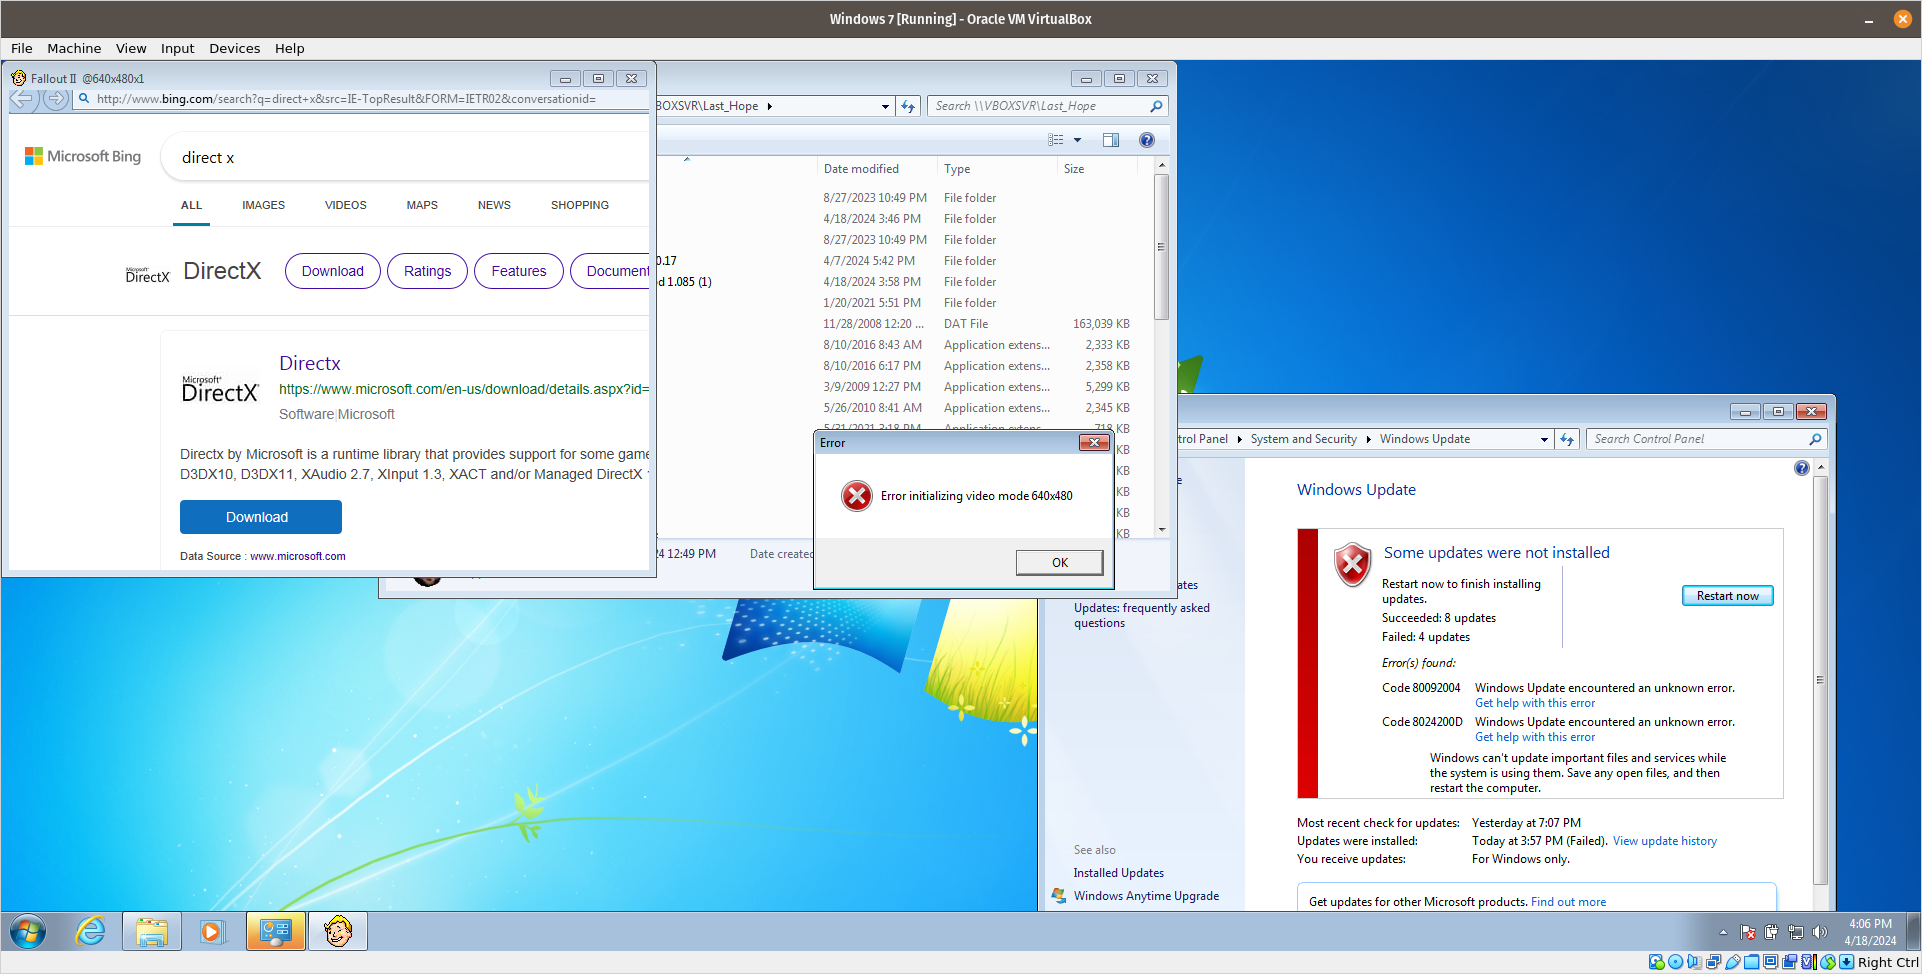Open the VirtualBox Help menu
The image size is (1922, 974).
[290, 48]
